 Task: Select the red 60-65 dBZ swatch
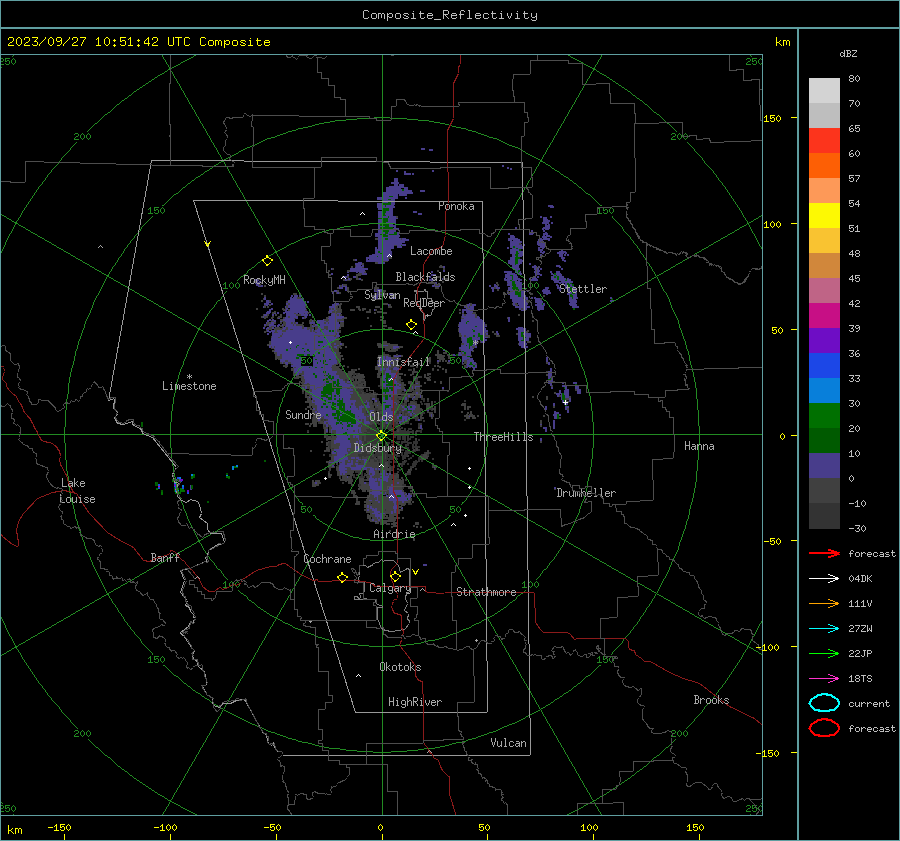[824, 140]
